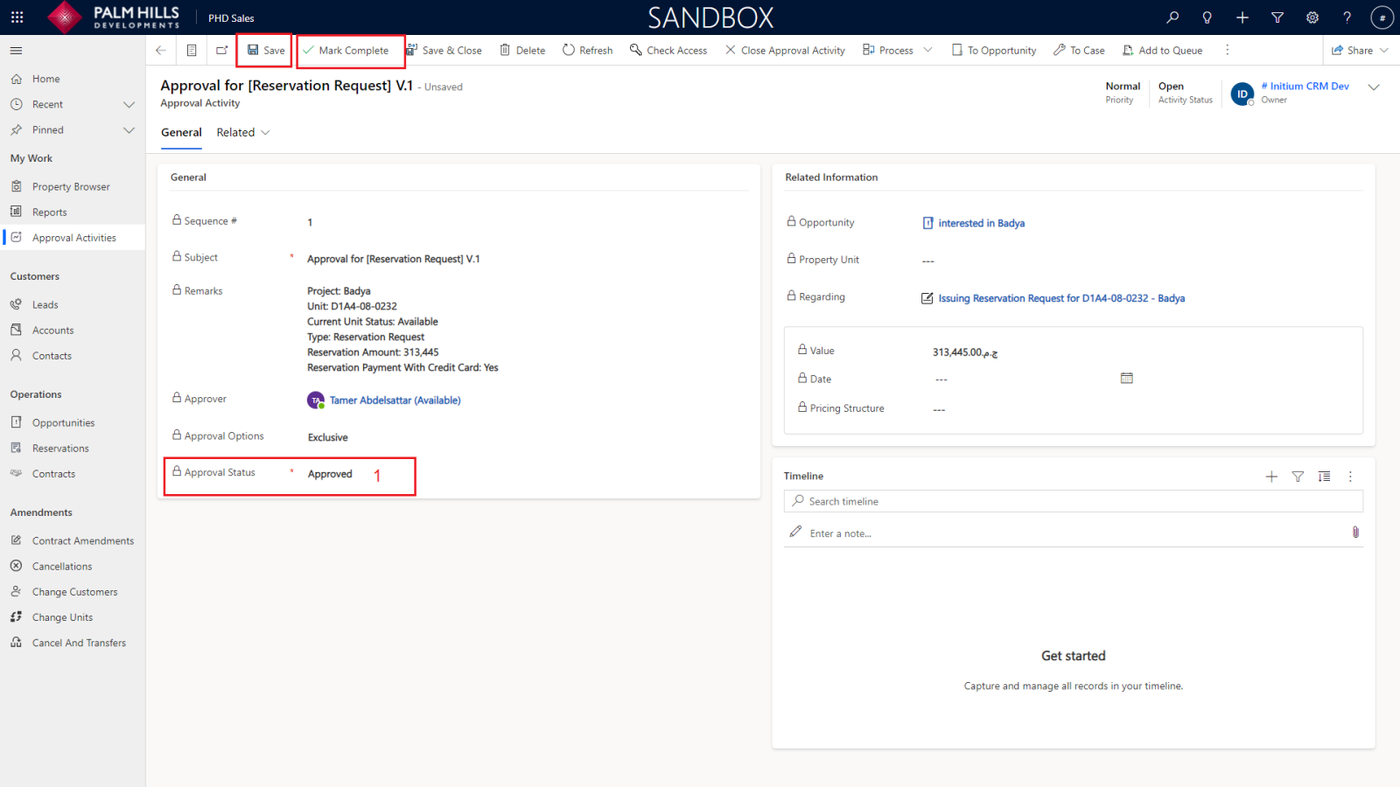Click the attachment paperclip icon in note
Screen dimensions: 1400x787
[1355, 533]
